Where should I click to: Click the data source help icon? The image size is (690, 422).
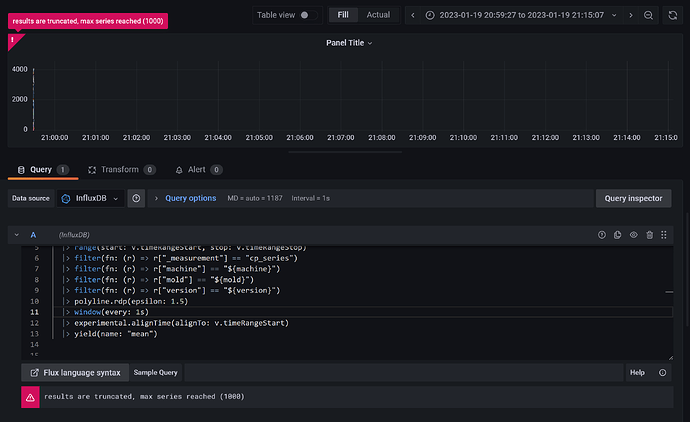137,198
